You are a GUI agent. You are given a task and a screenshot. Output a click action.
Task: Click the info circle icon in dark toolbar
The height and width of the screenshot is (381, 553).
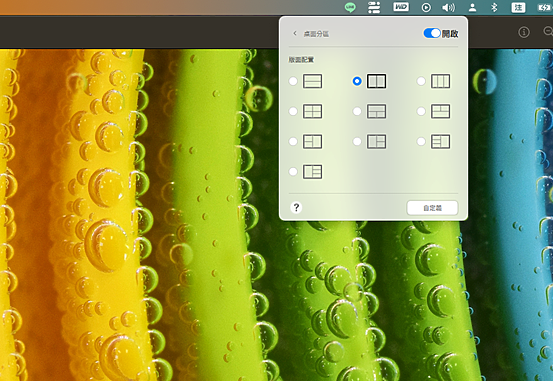click(524, 32)
